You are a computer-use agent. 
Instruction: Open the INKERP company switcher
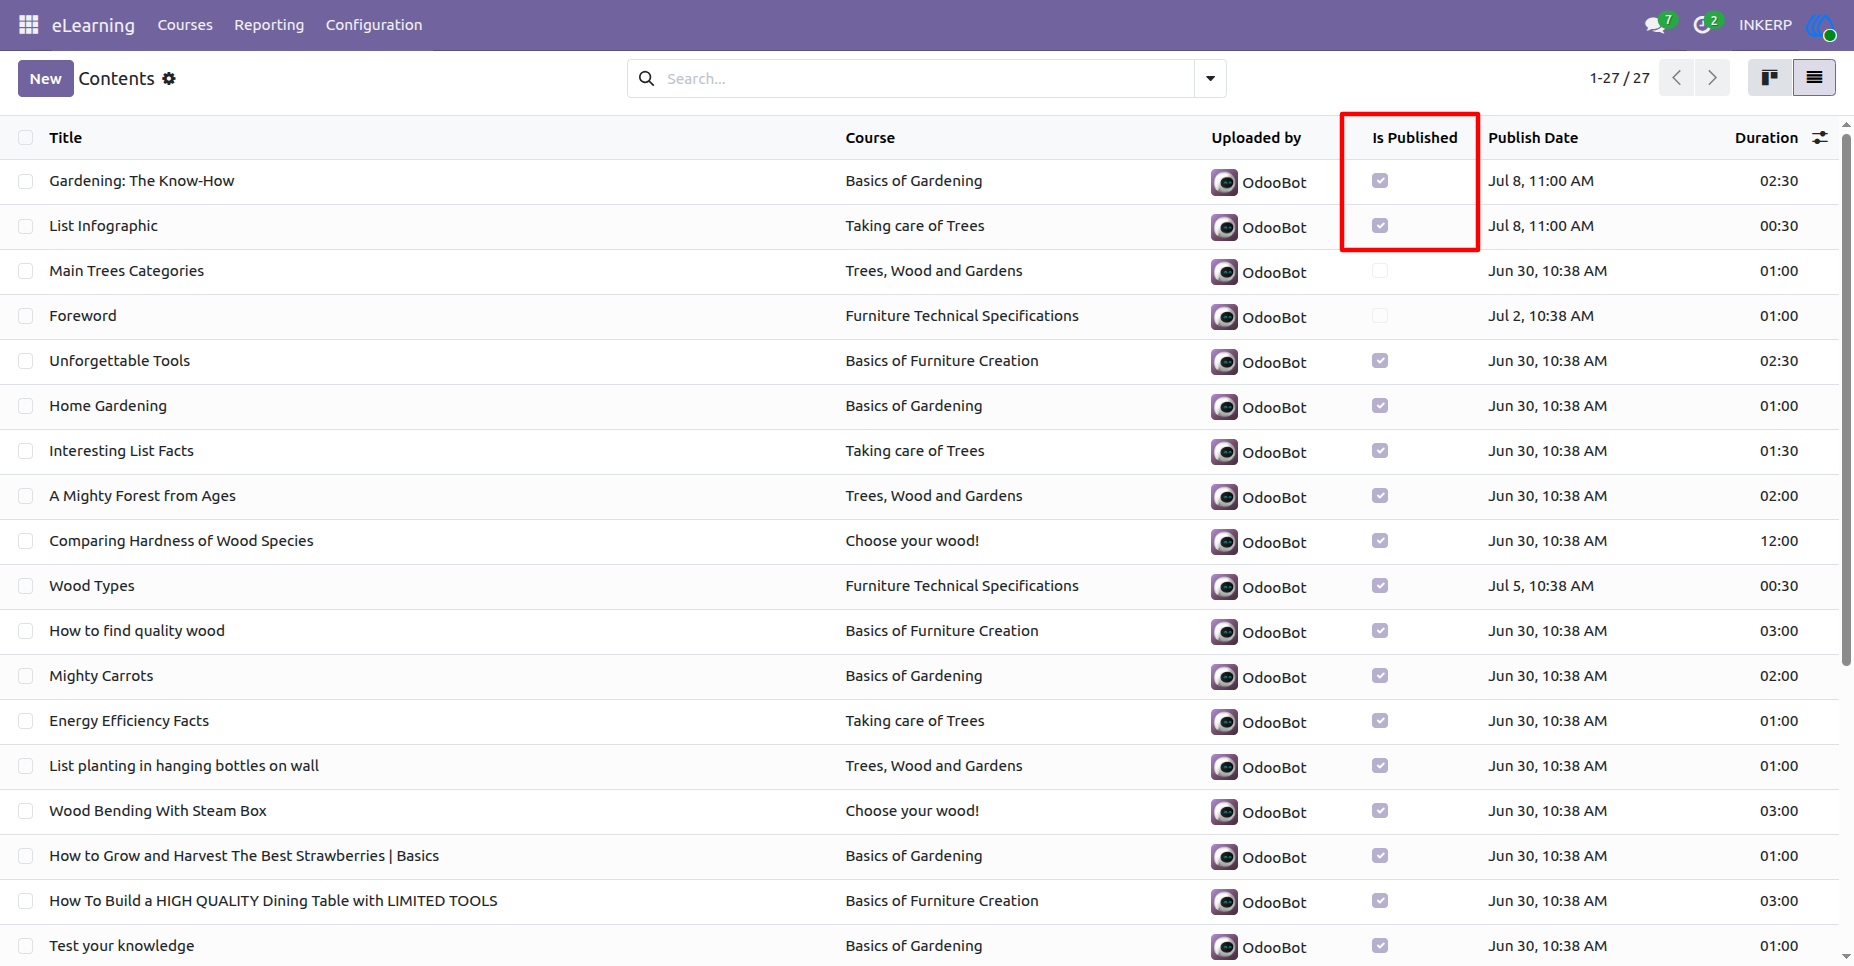[x=1765, y=25]
